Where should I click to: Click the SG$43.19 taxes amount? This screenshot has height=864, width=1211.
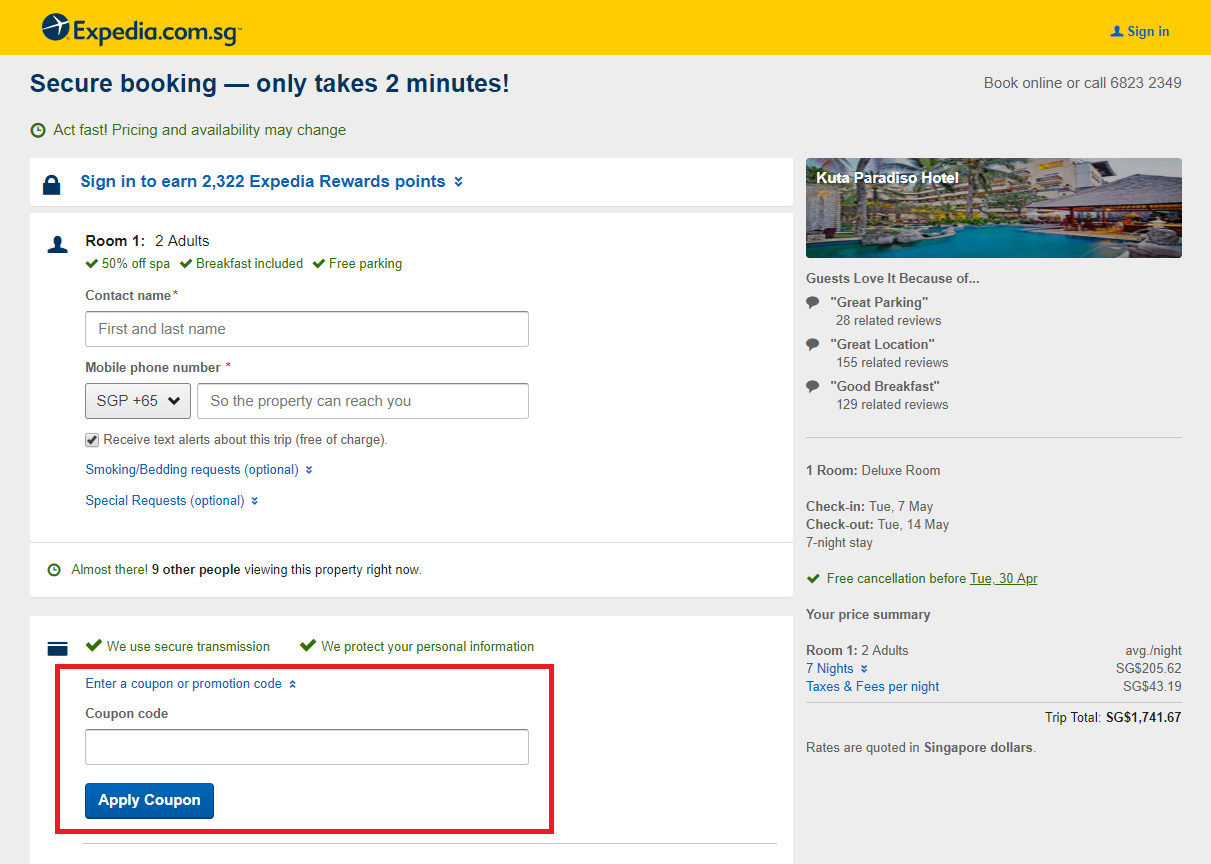pos(1152,687)
